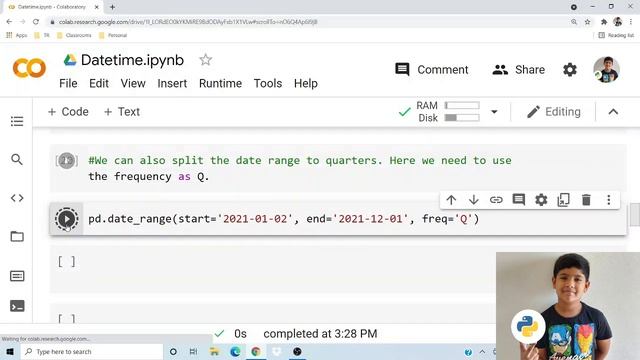
Task: Open the Google Drive file icon
Action: pos(70,60)
